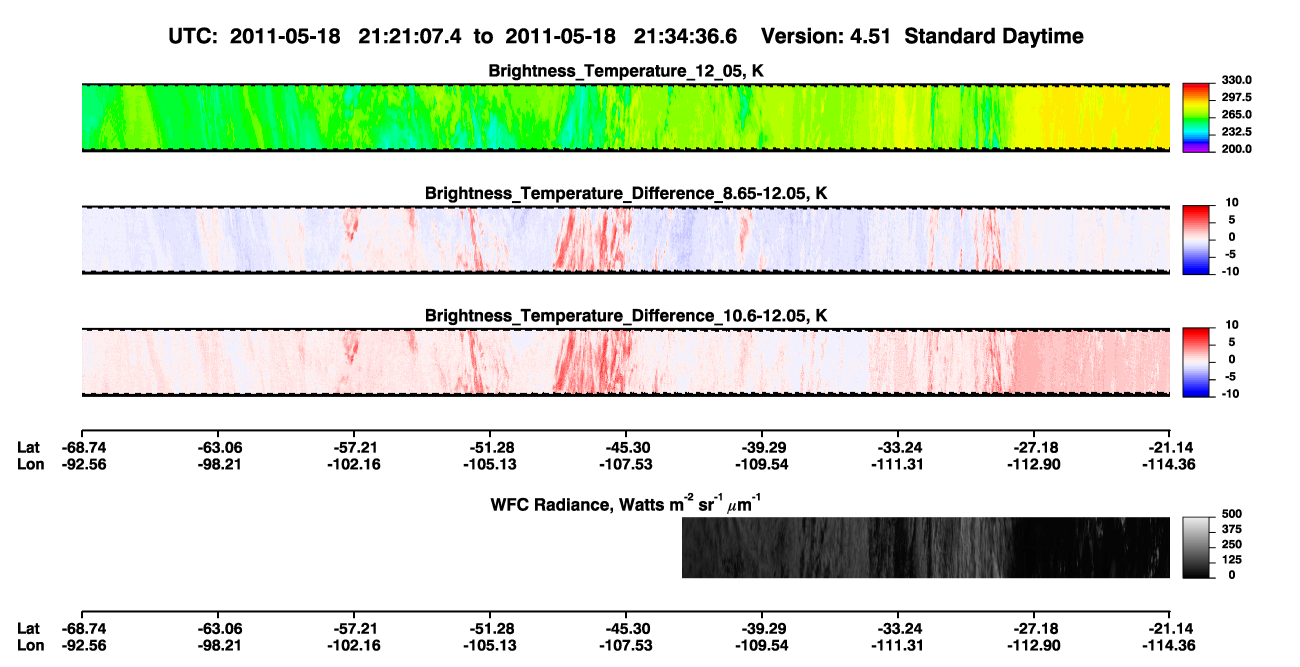
Task: Click the Brightness_Temperature_12_05 panel title
Action: 626,71
